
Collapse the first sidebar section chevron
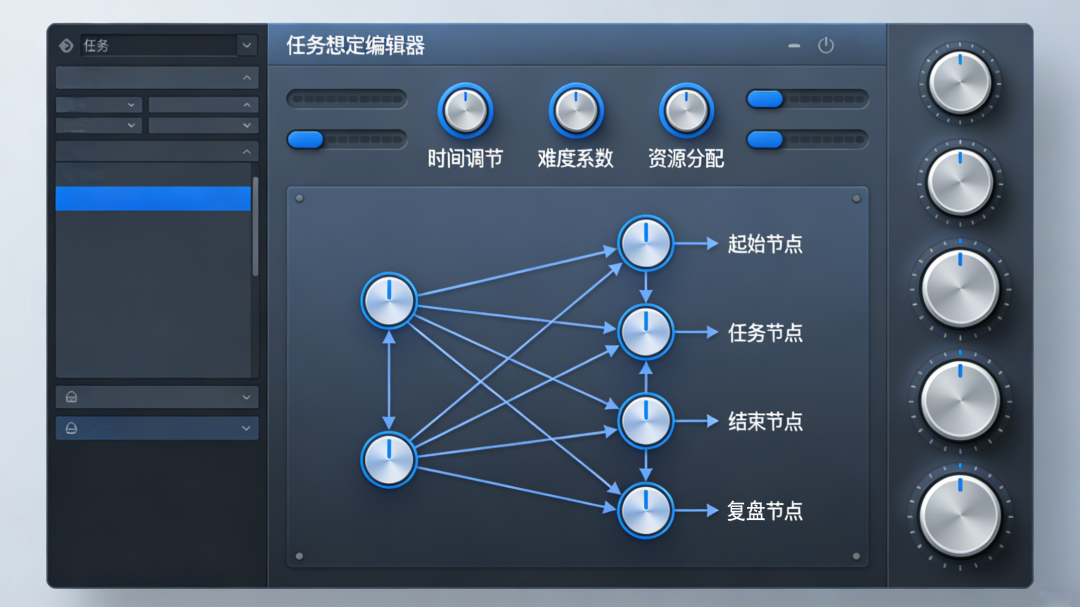point(247,78)
